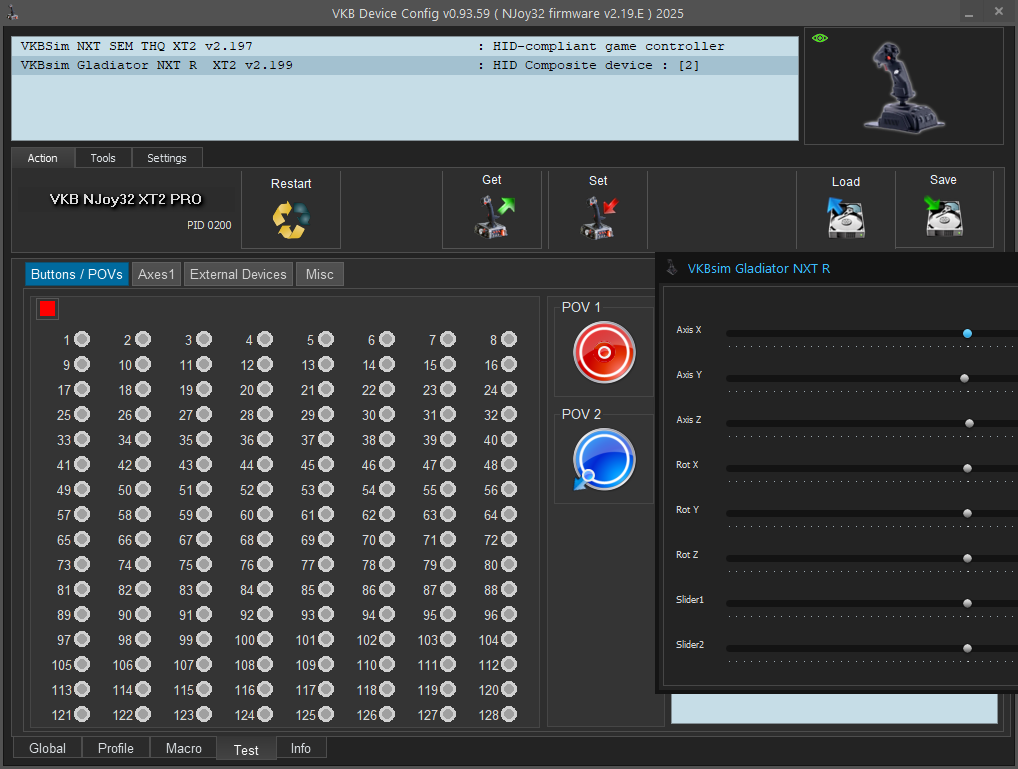Click the light blue log text field

[834, 709]
